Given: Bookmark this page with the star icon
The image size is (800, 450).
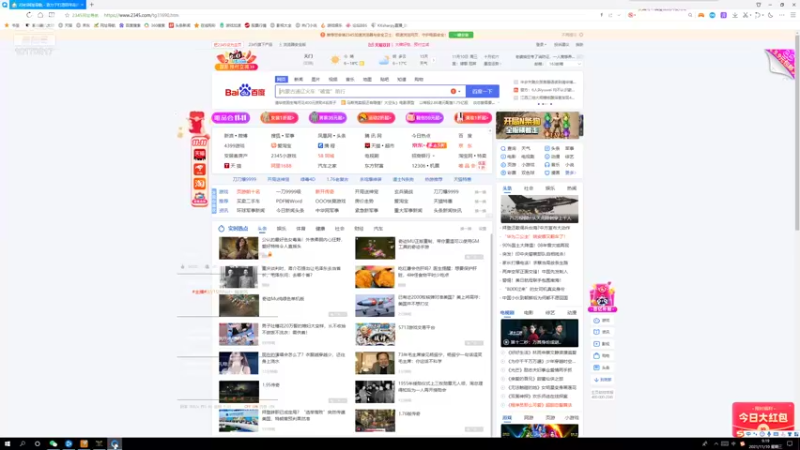Looking at the screenshot, I should 67,15.
